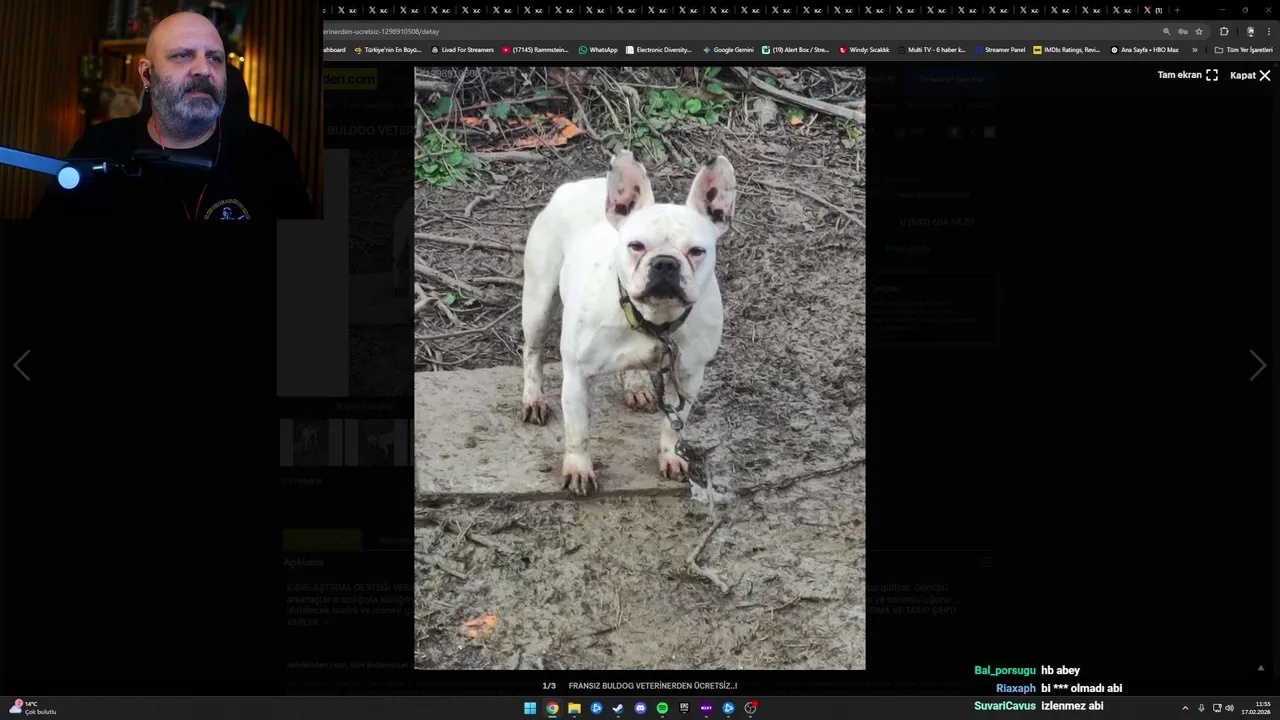Screen dimensions: 1280x720
Task: Open Epic Games Launcher from the taskbar
Action: pos(684,708)
